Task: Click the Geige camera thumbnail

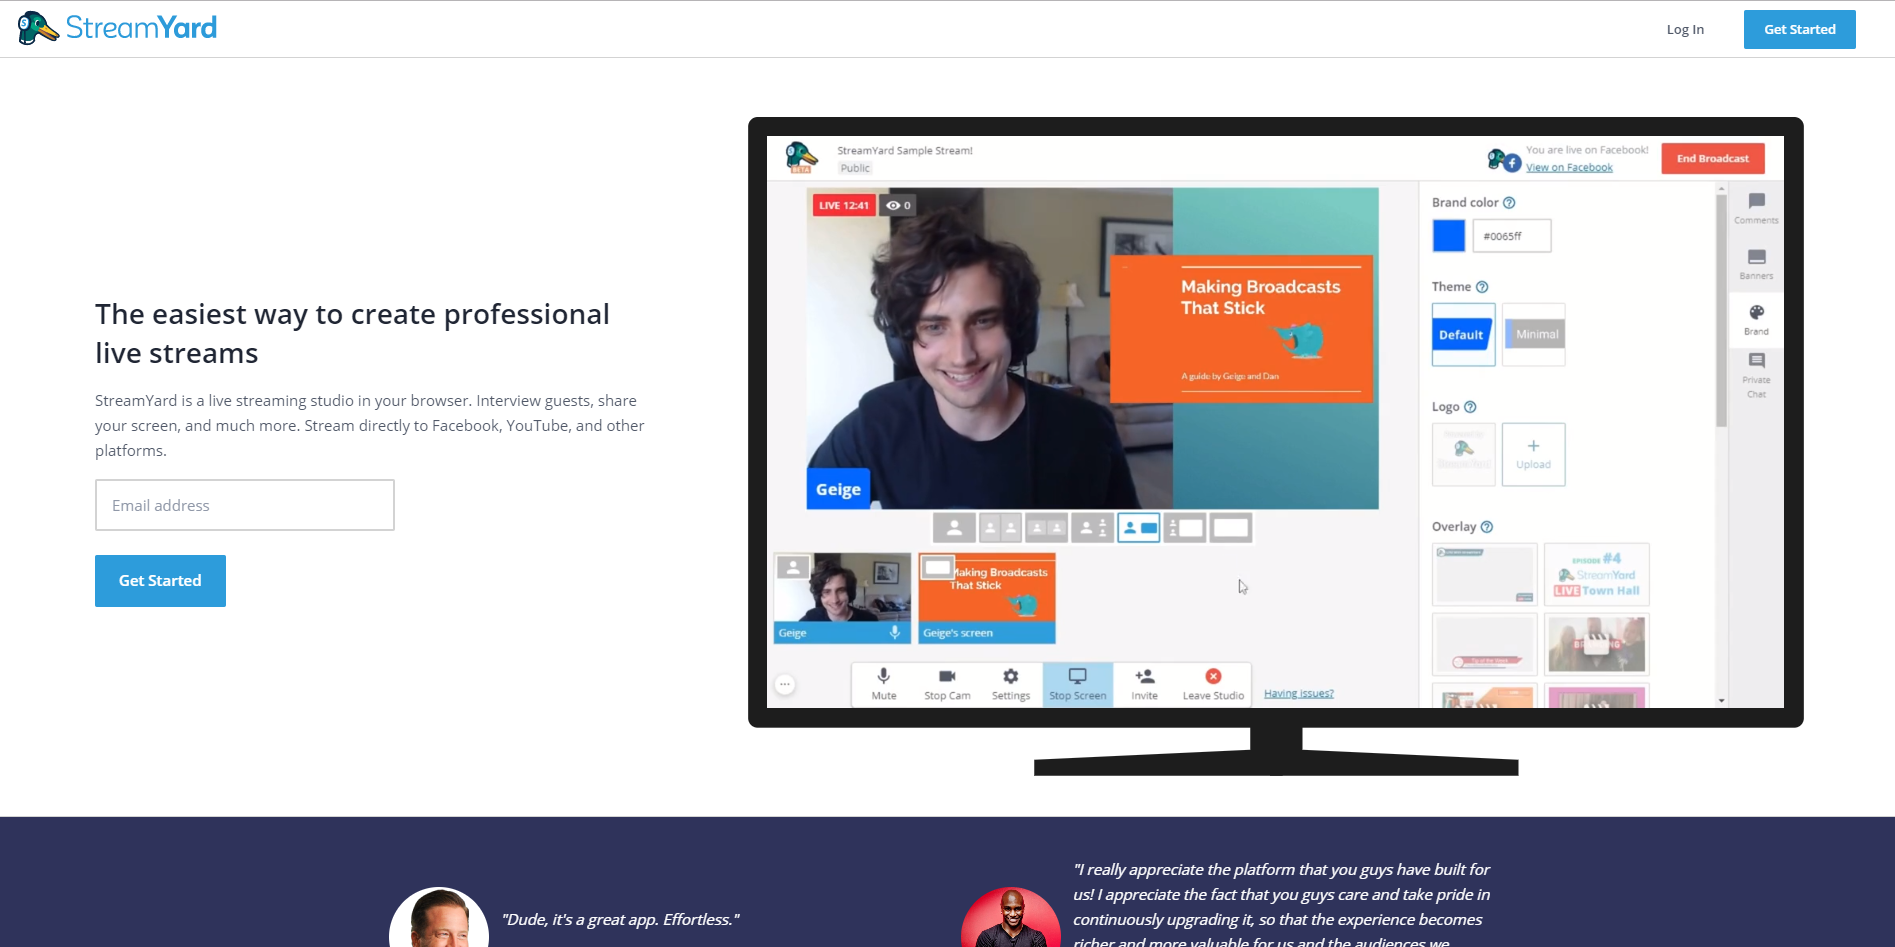Action: (841, 598)
